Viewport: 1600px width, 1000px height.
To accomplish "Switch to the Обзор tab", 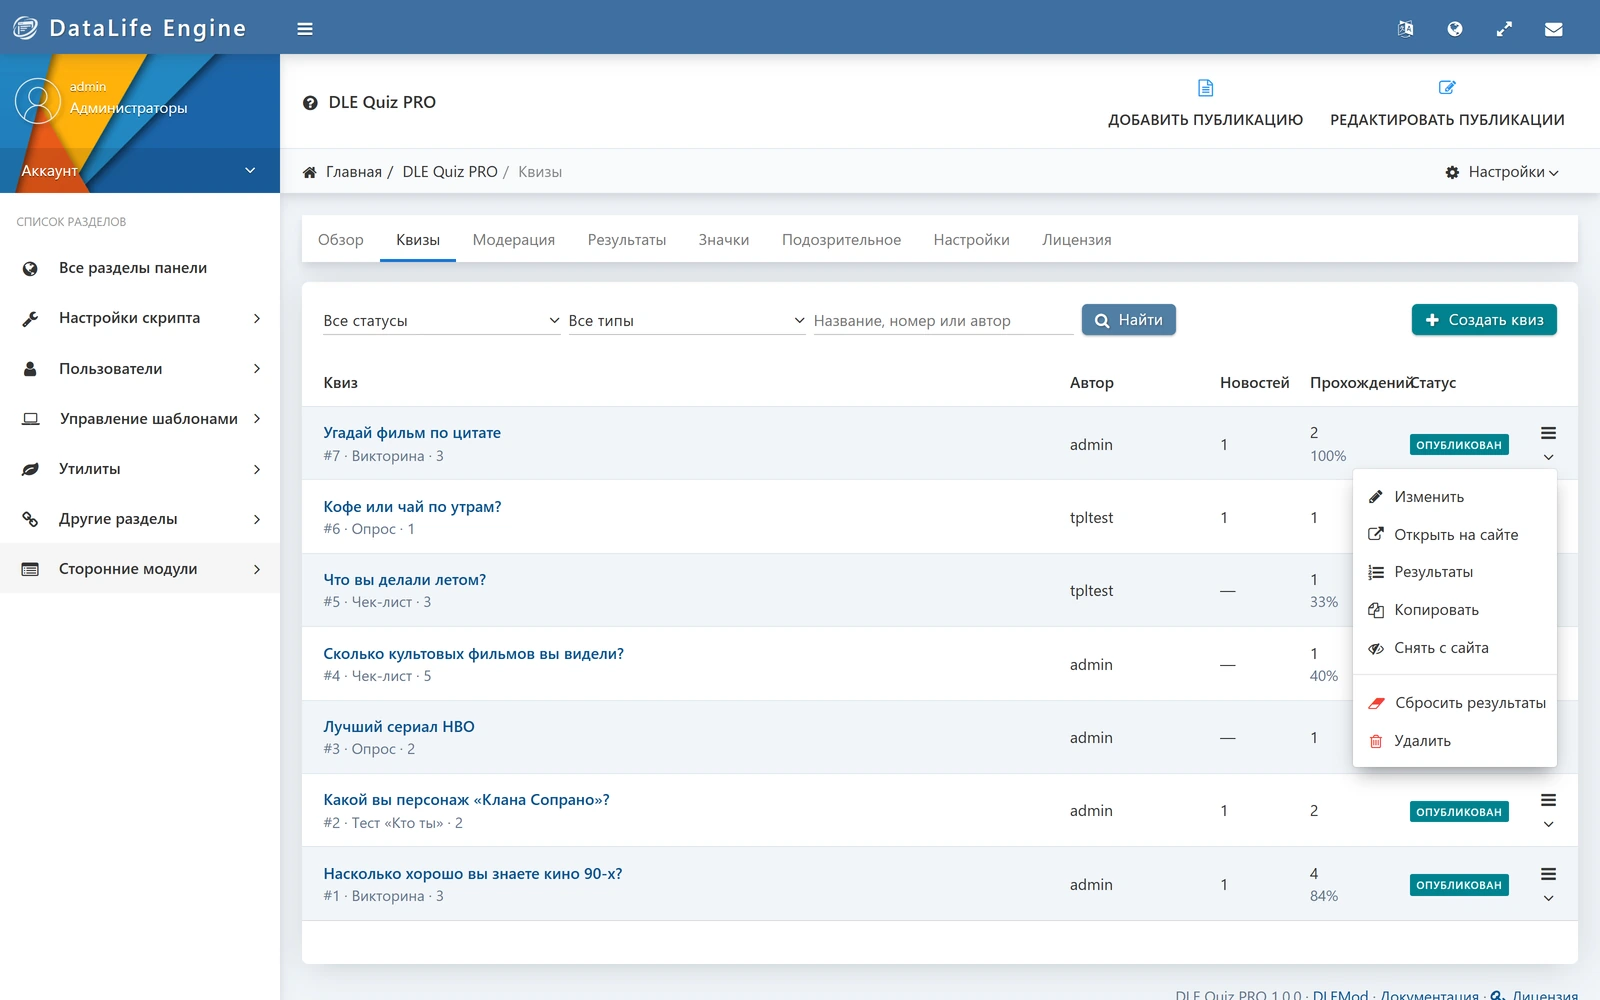I will point(341,240).
